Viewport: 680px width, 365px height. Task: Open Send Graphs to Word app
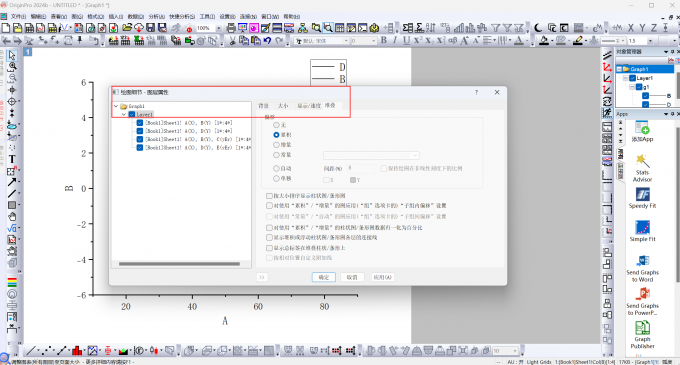(642, 268)
